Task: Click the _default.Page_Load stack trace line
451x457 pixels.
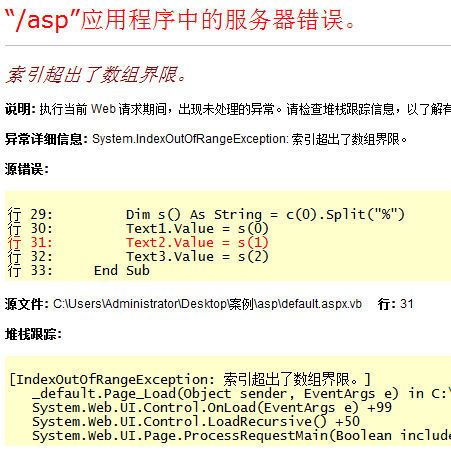Action: point(241,394)
